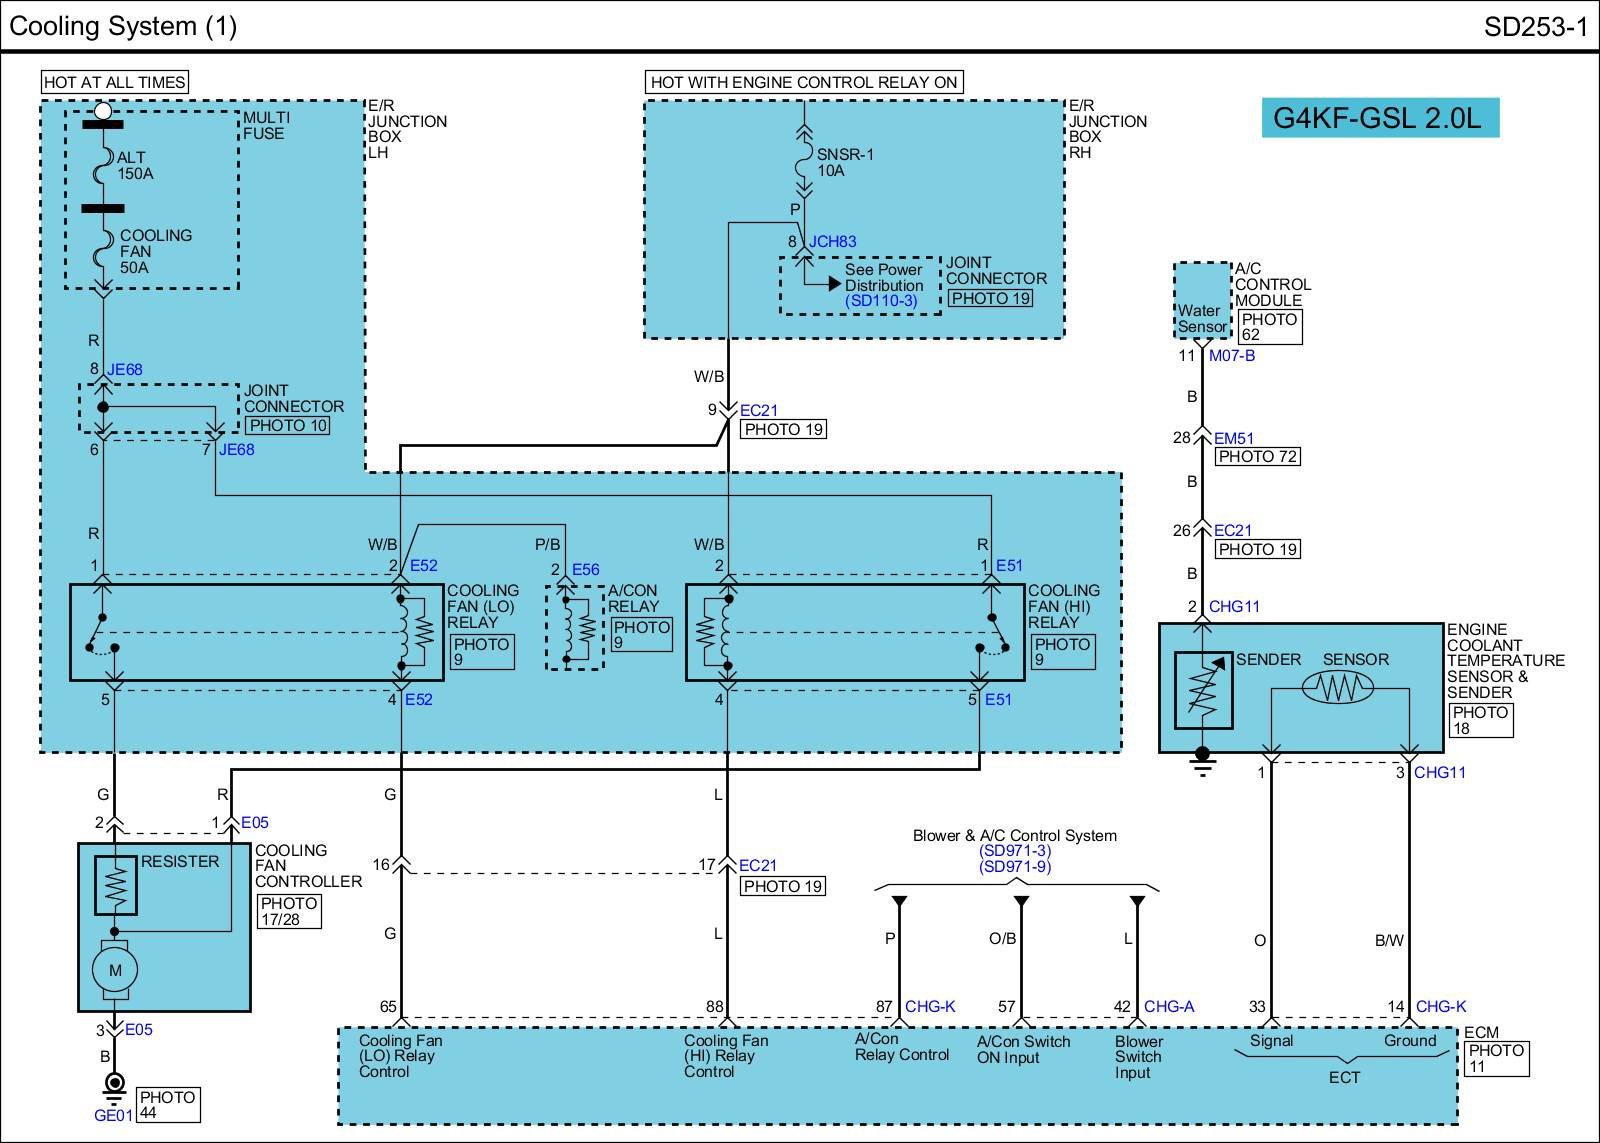Open the SD110-3 power distribution link
Viewport: 1600px width, 1143px height.
pyautogui.click(x=881, y=301)
